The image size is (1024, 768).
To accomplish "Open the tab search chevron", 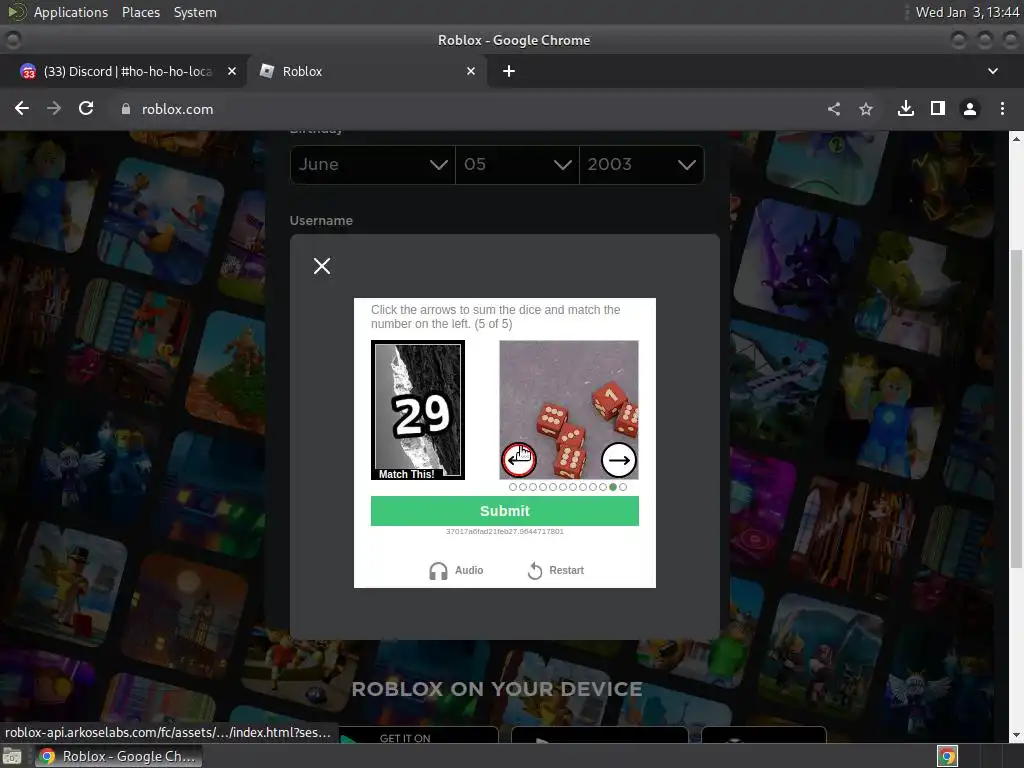I will [993, 71].
